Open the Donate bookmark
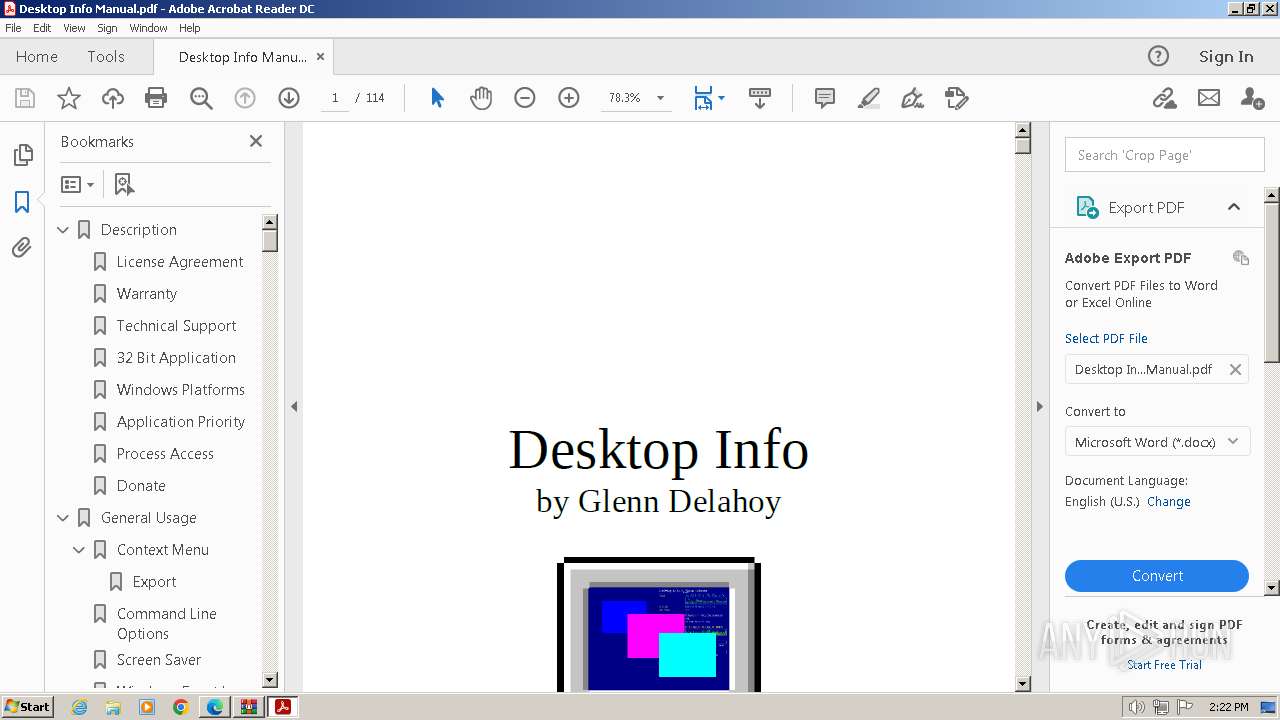1280x720 pixels. click(141, 486)
